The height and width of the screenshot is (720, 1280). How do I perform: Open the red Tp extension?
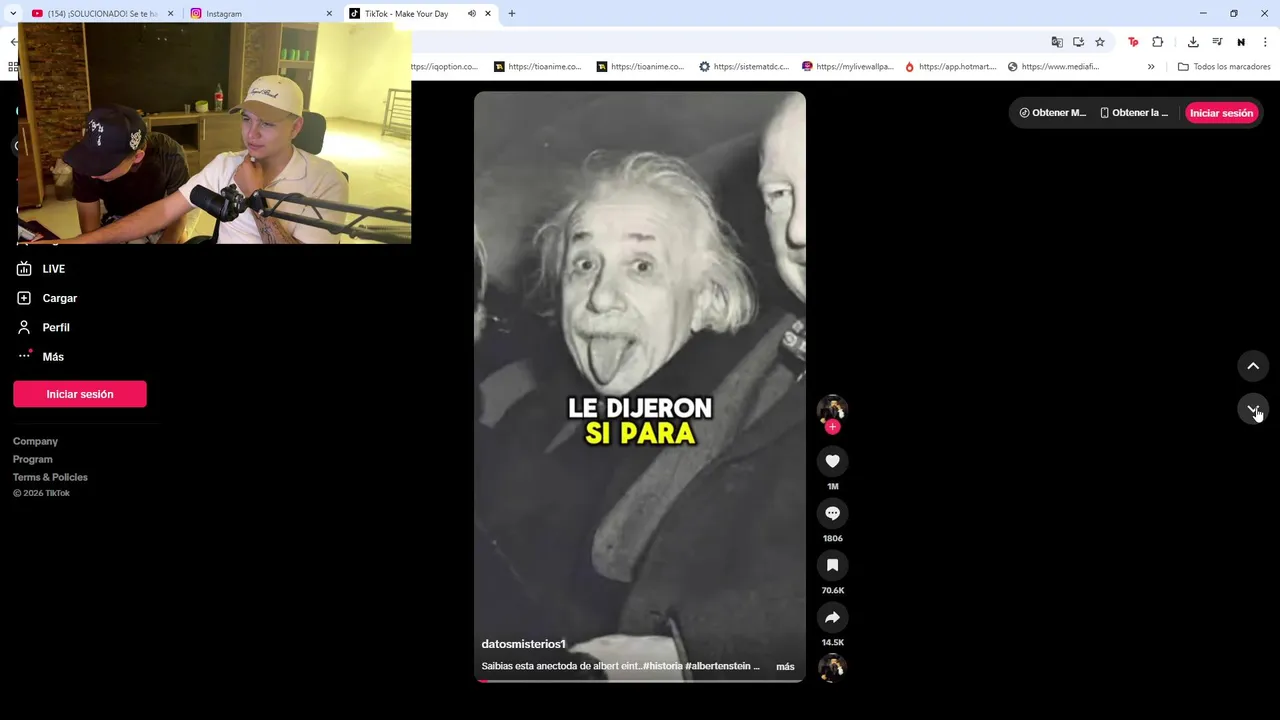point(1133,42)
